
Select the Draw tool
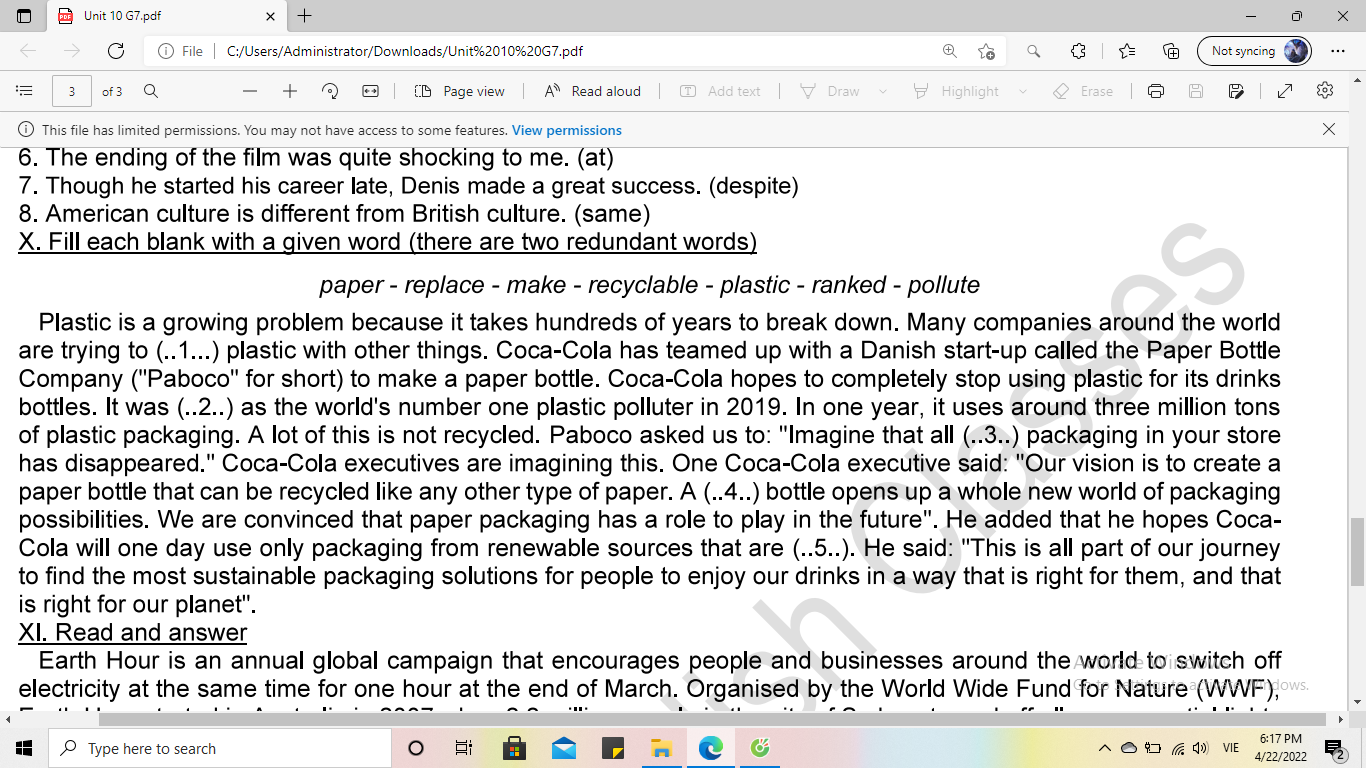(x=831, y=91)
